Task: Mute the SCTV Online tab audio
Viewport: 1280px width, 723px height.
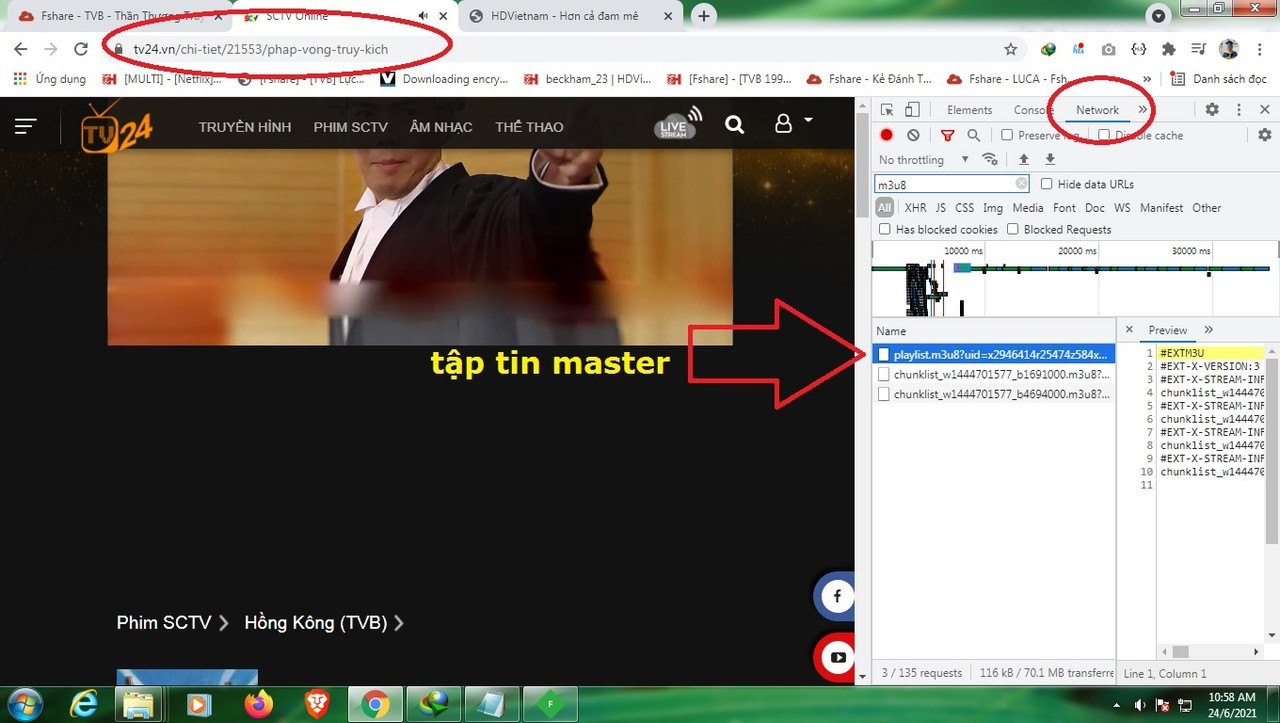Action: tap(423, 16)
